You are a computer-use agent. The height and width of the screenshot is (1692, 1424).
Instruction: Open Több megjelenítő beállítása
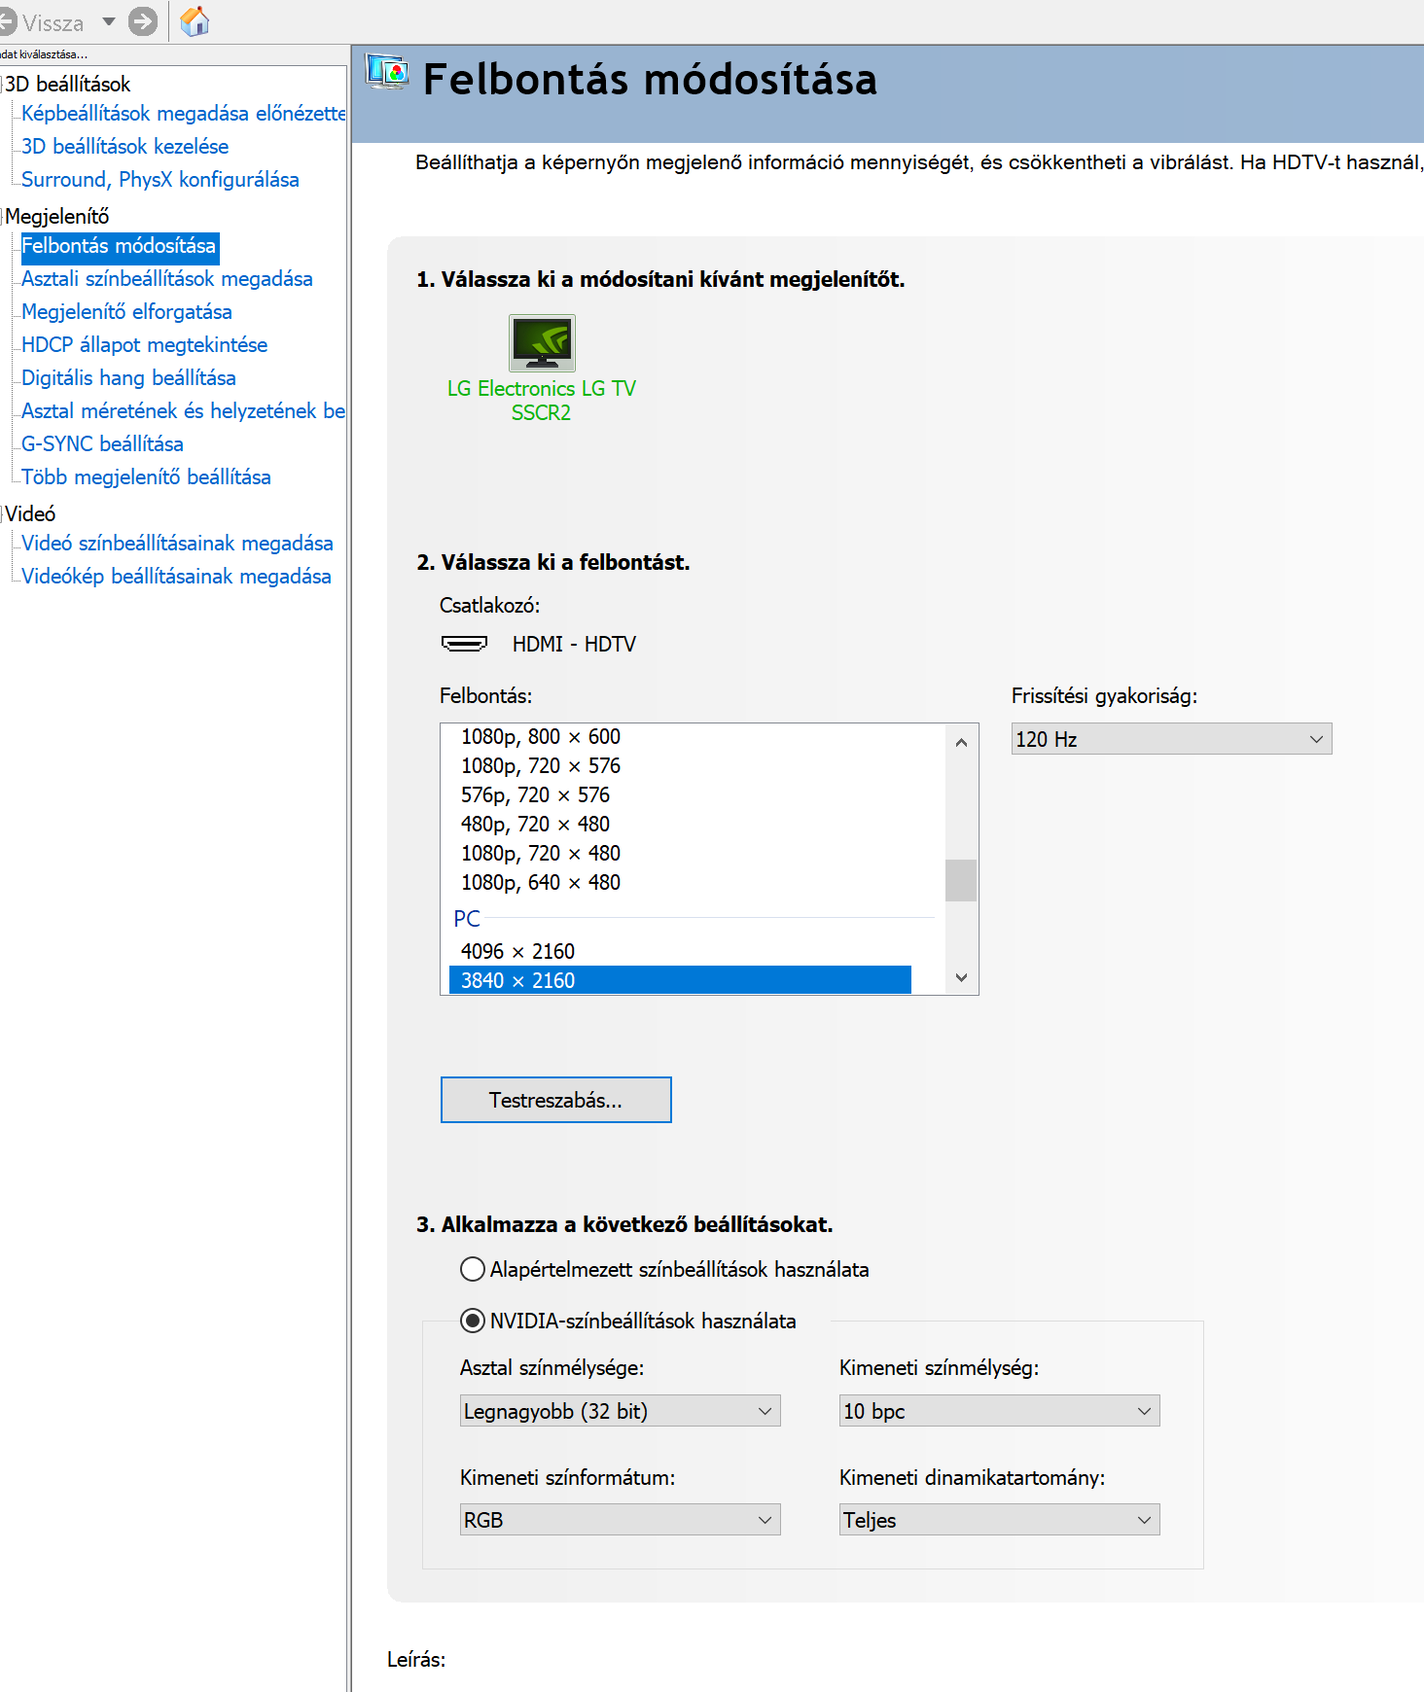pos(146,477)
